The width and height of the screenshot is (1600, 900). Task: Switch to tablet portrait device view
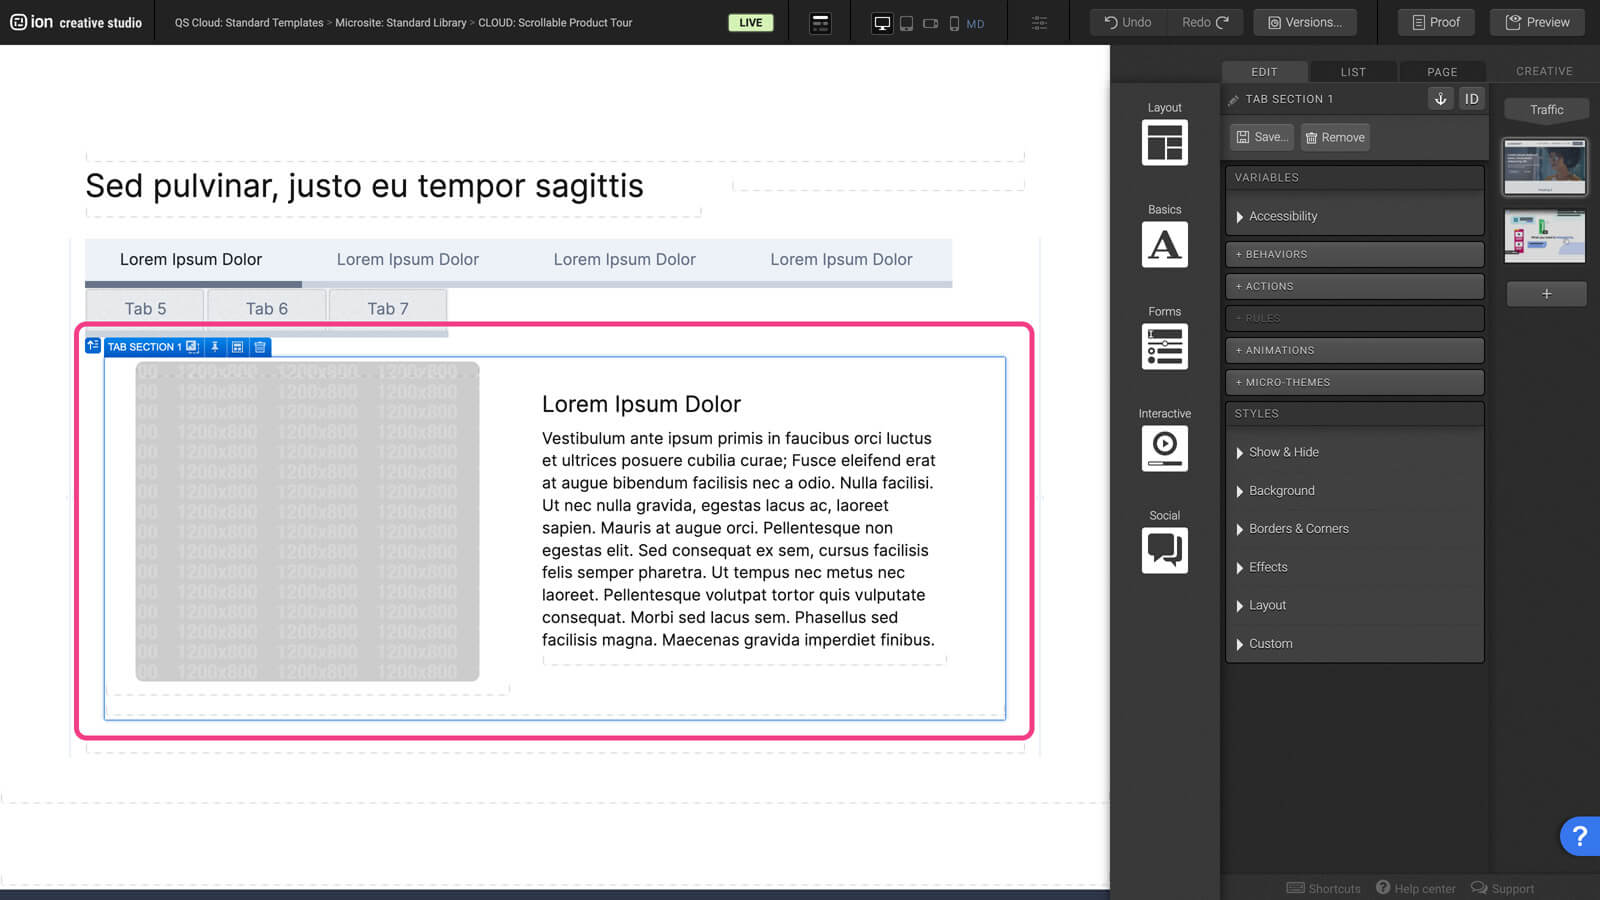point(906,23)
